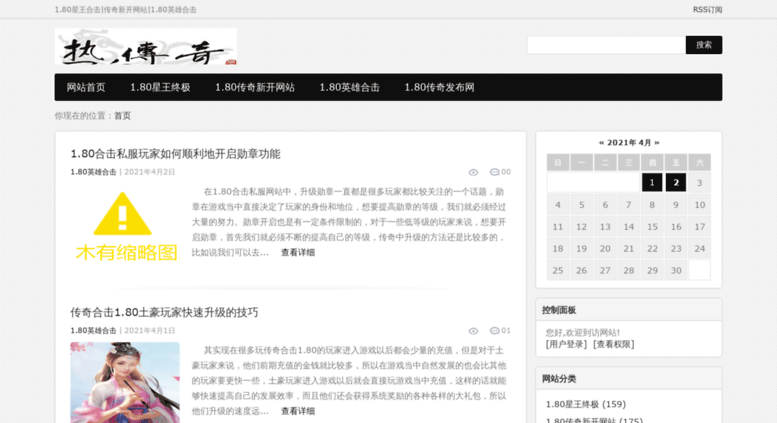Open 1.80英雄合击 in the navigation bar

pos(349,87)
